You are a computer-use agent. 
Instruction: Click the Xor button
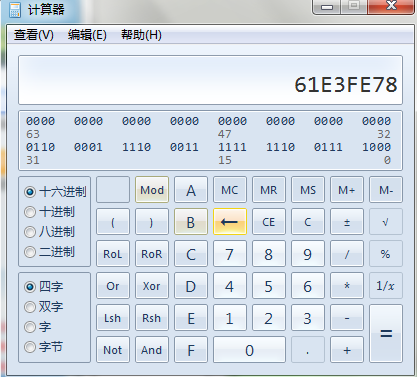pyautogui.click(x=152, y=286)
